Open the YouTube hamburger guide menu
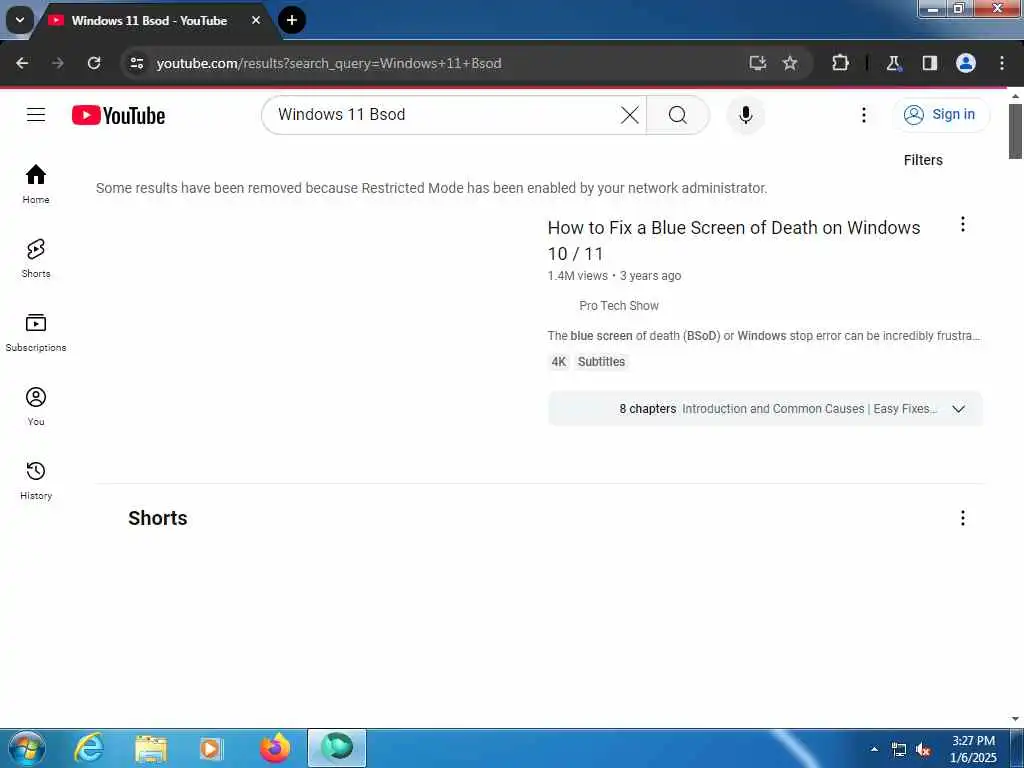1024x768 pixels. [x=36, y=115]
